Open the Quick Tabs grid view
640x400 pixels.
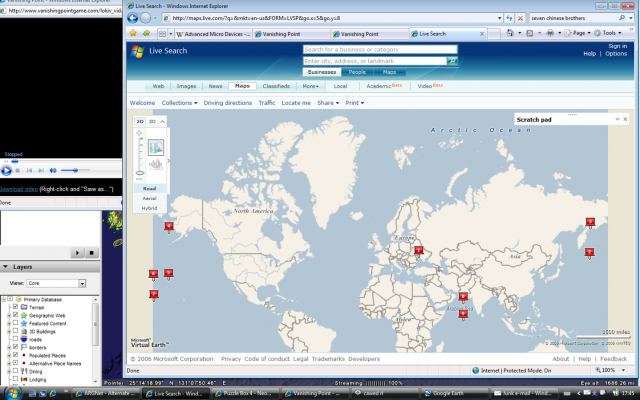[x=162, y=34]
